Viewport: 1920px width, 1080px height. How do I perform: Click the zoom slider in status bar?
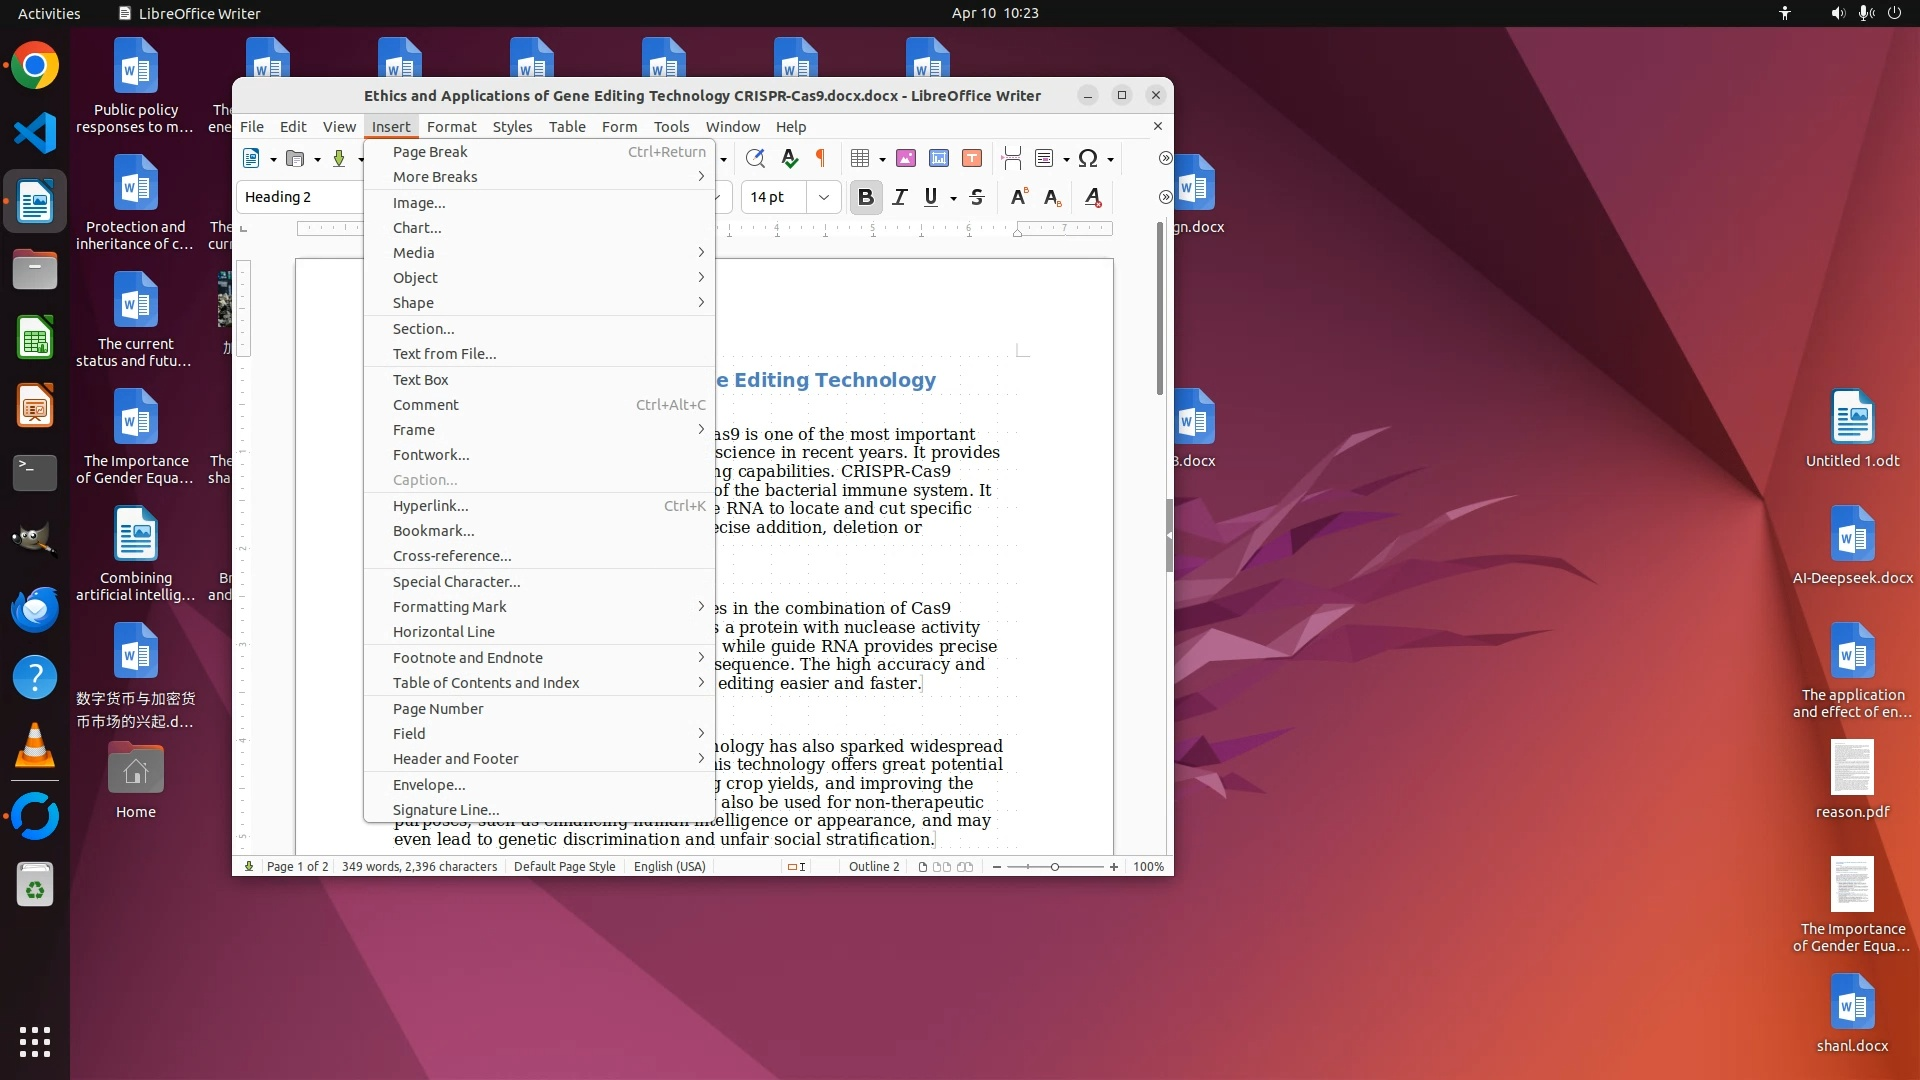1054,867
